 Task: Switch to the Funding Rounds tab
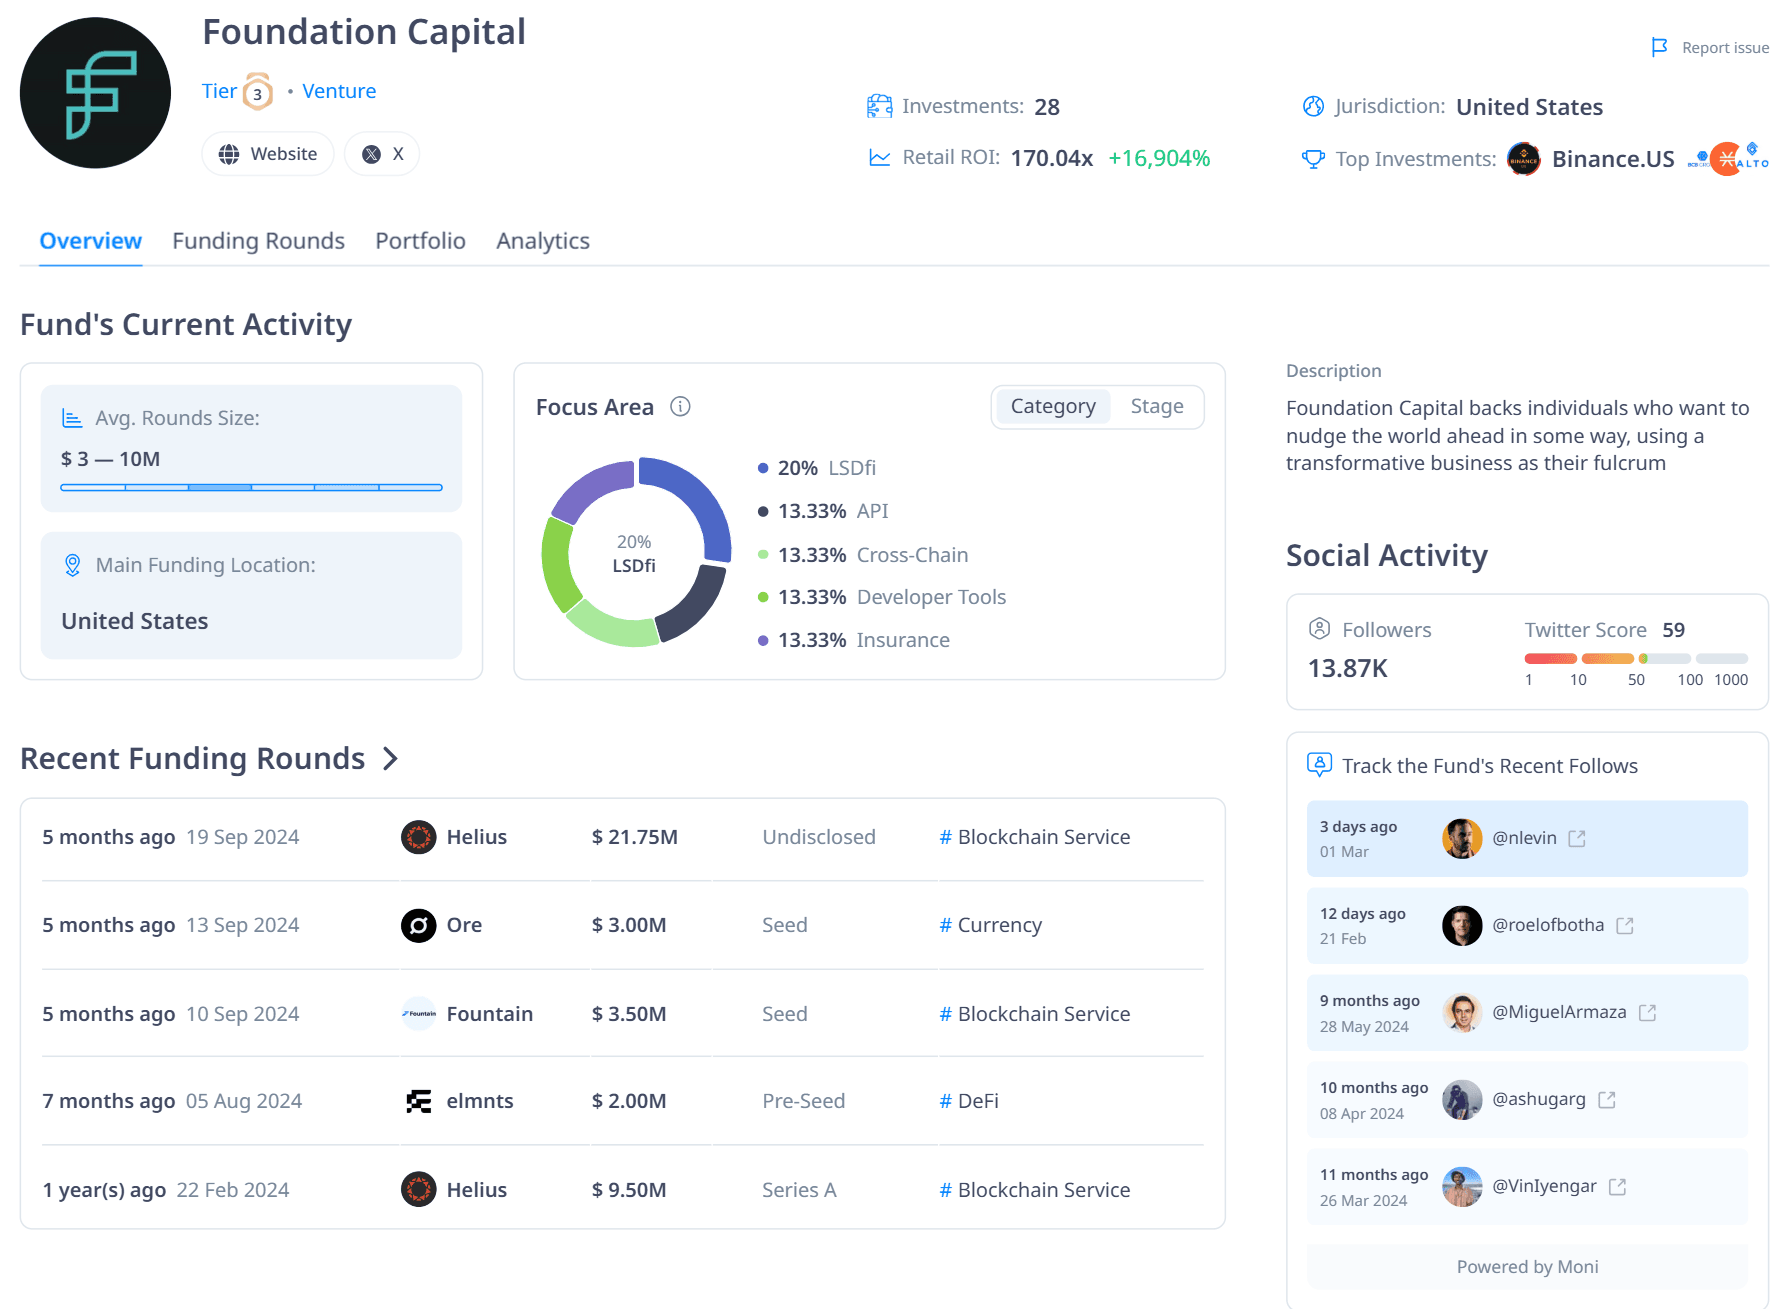point(258,241)
